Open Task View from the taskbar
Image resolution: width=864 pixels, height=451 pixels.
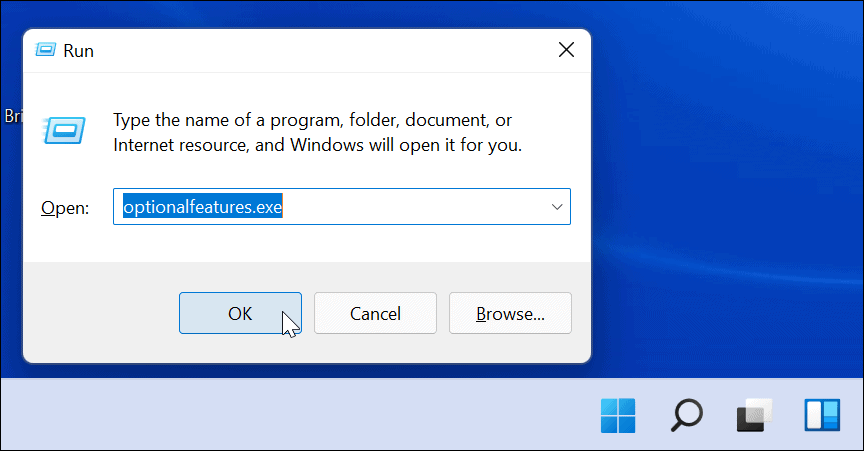coord(754,415)
